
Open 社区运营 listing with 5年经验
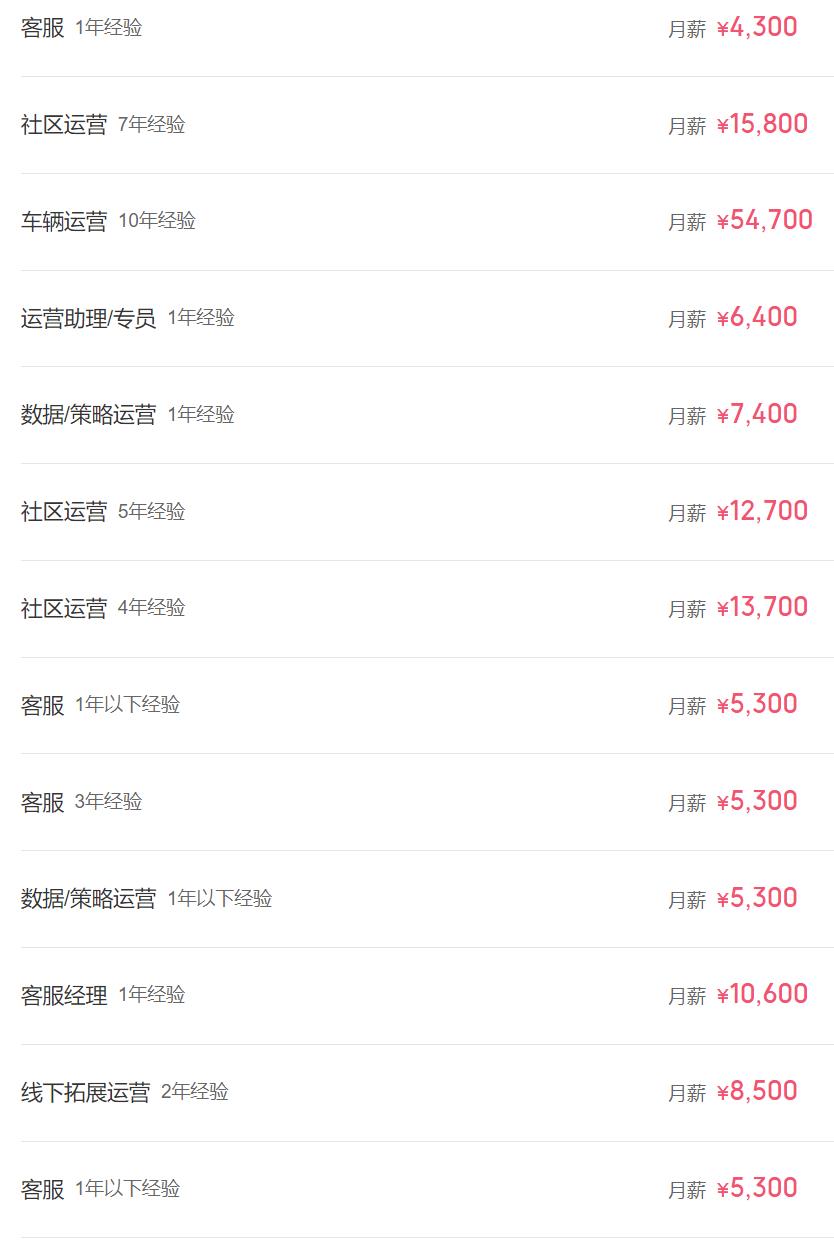64,512
